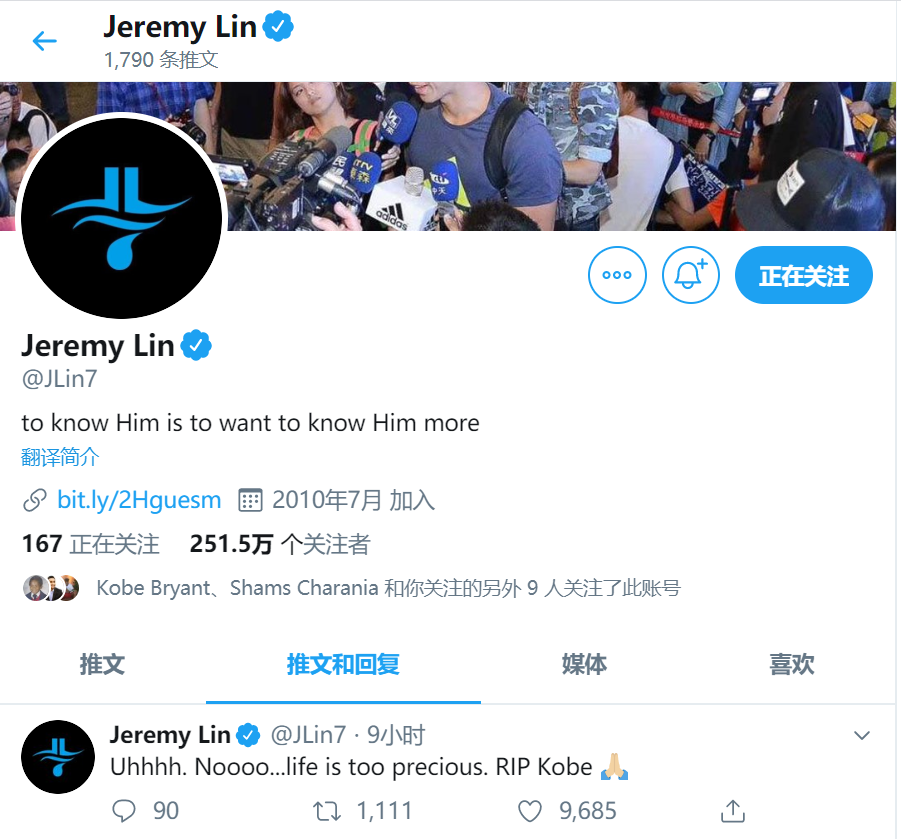Open the 喜欢 tab
901x839 pixels.
[791, 664]
